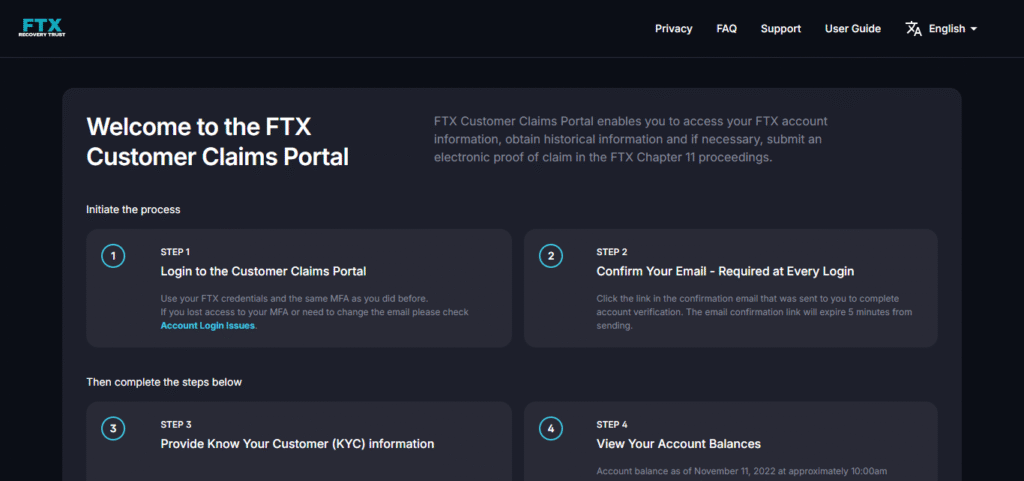Click the step 4 circle number icon
Image resolution: width=1024 pixels, height=481 pixels.
[x=551, y=429]
